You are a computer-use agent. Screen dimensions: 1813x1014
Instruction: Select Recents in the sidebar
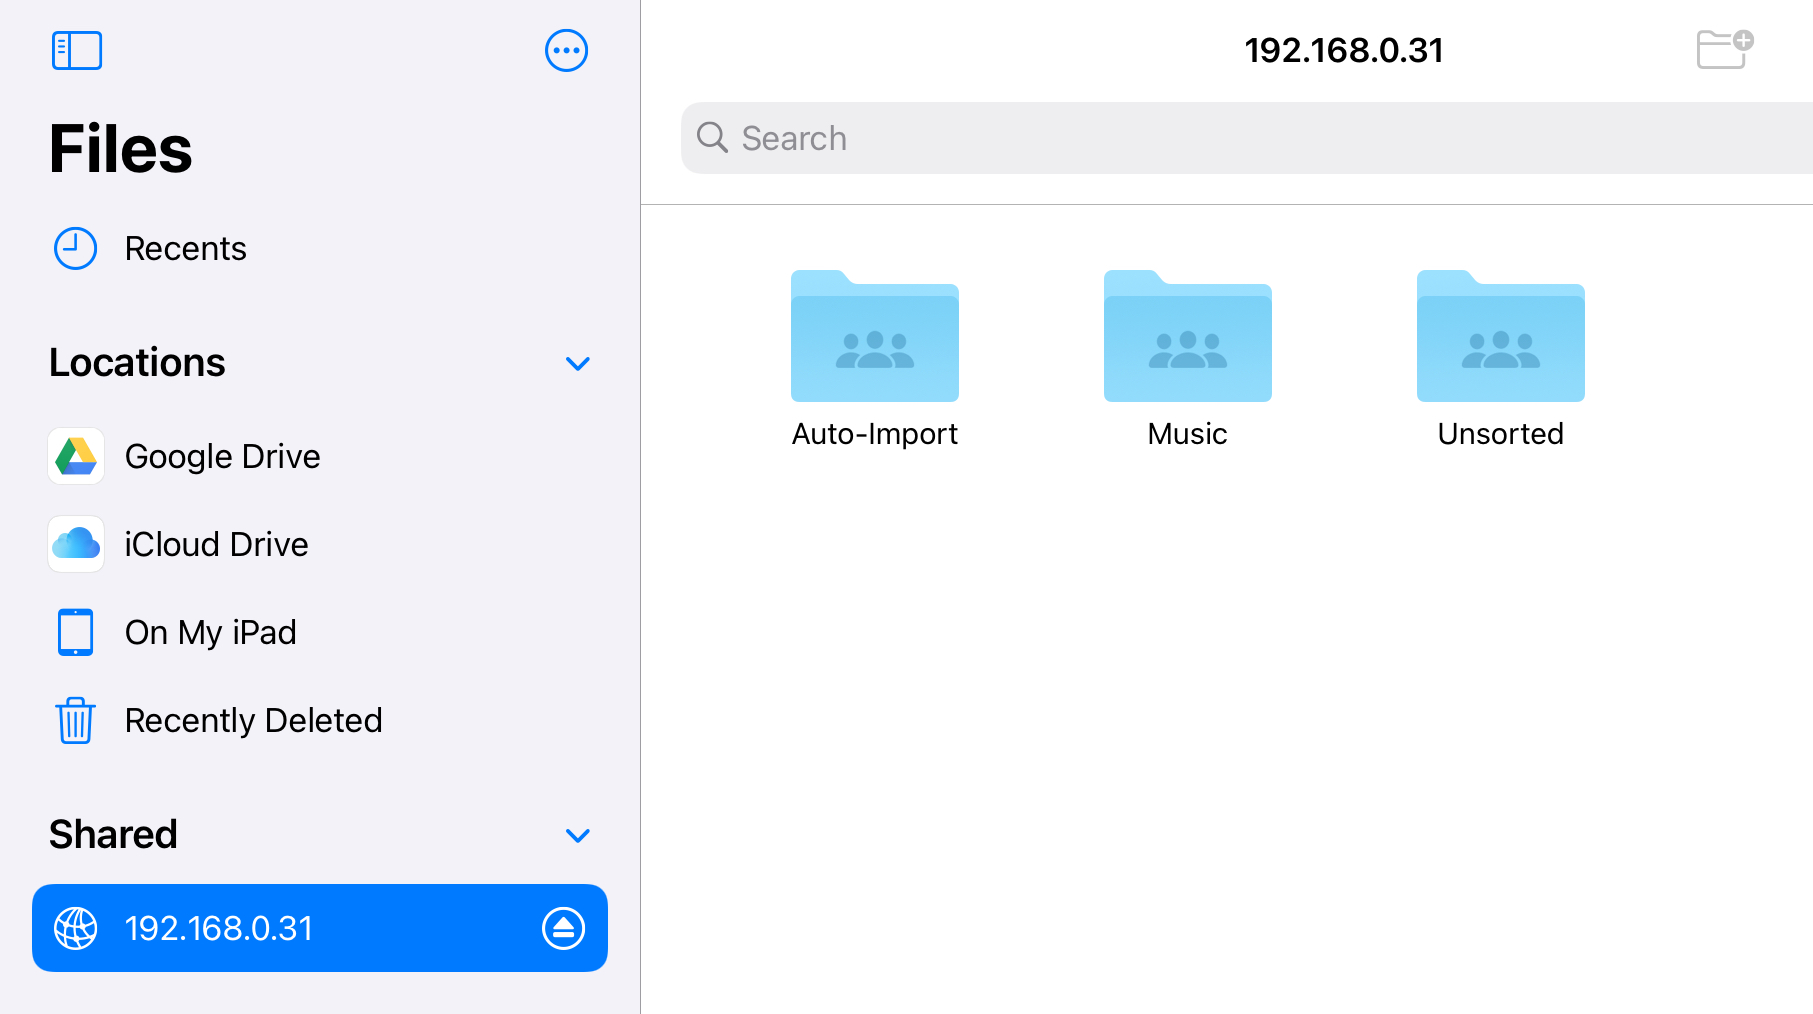click(x=185, y=249)
